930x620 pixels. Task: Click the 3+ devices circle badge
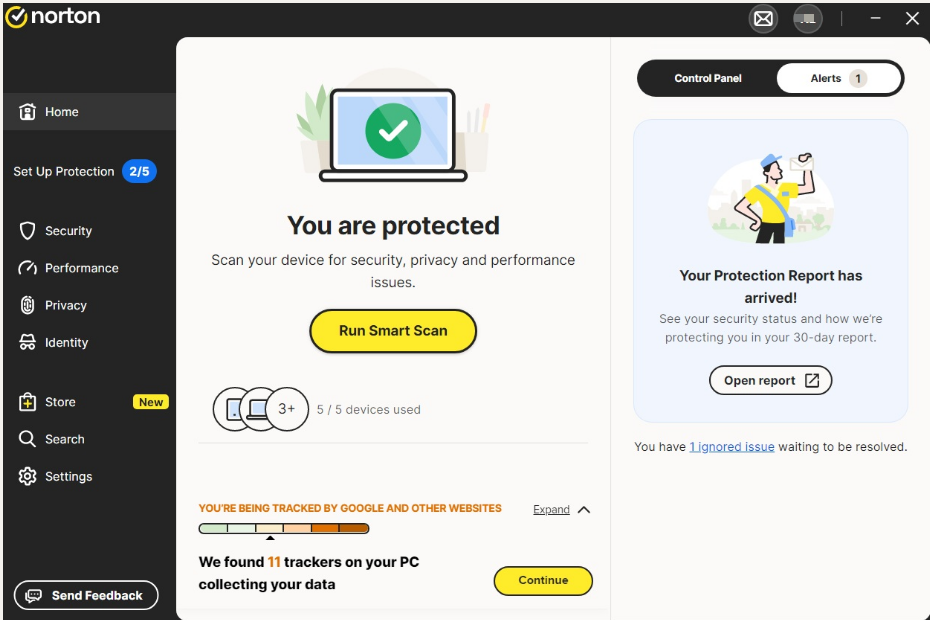287,409
